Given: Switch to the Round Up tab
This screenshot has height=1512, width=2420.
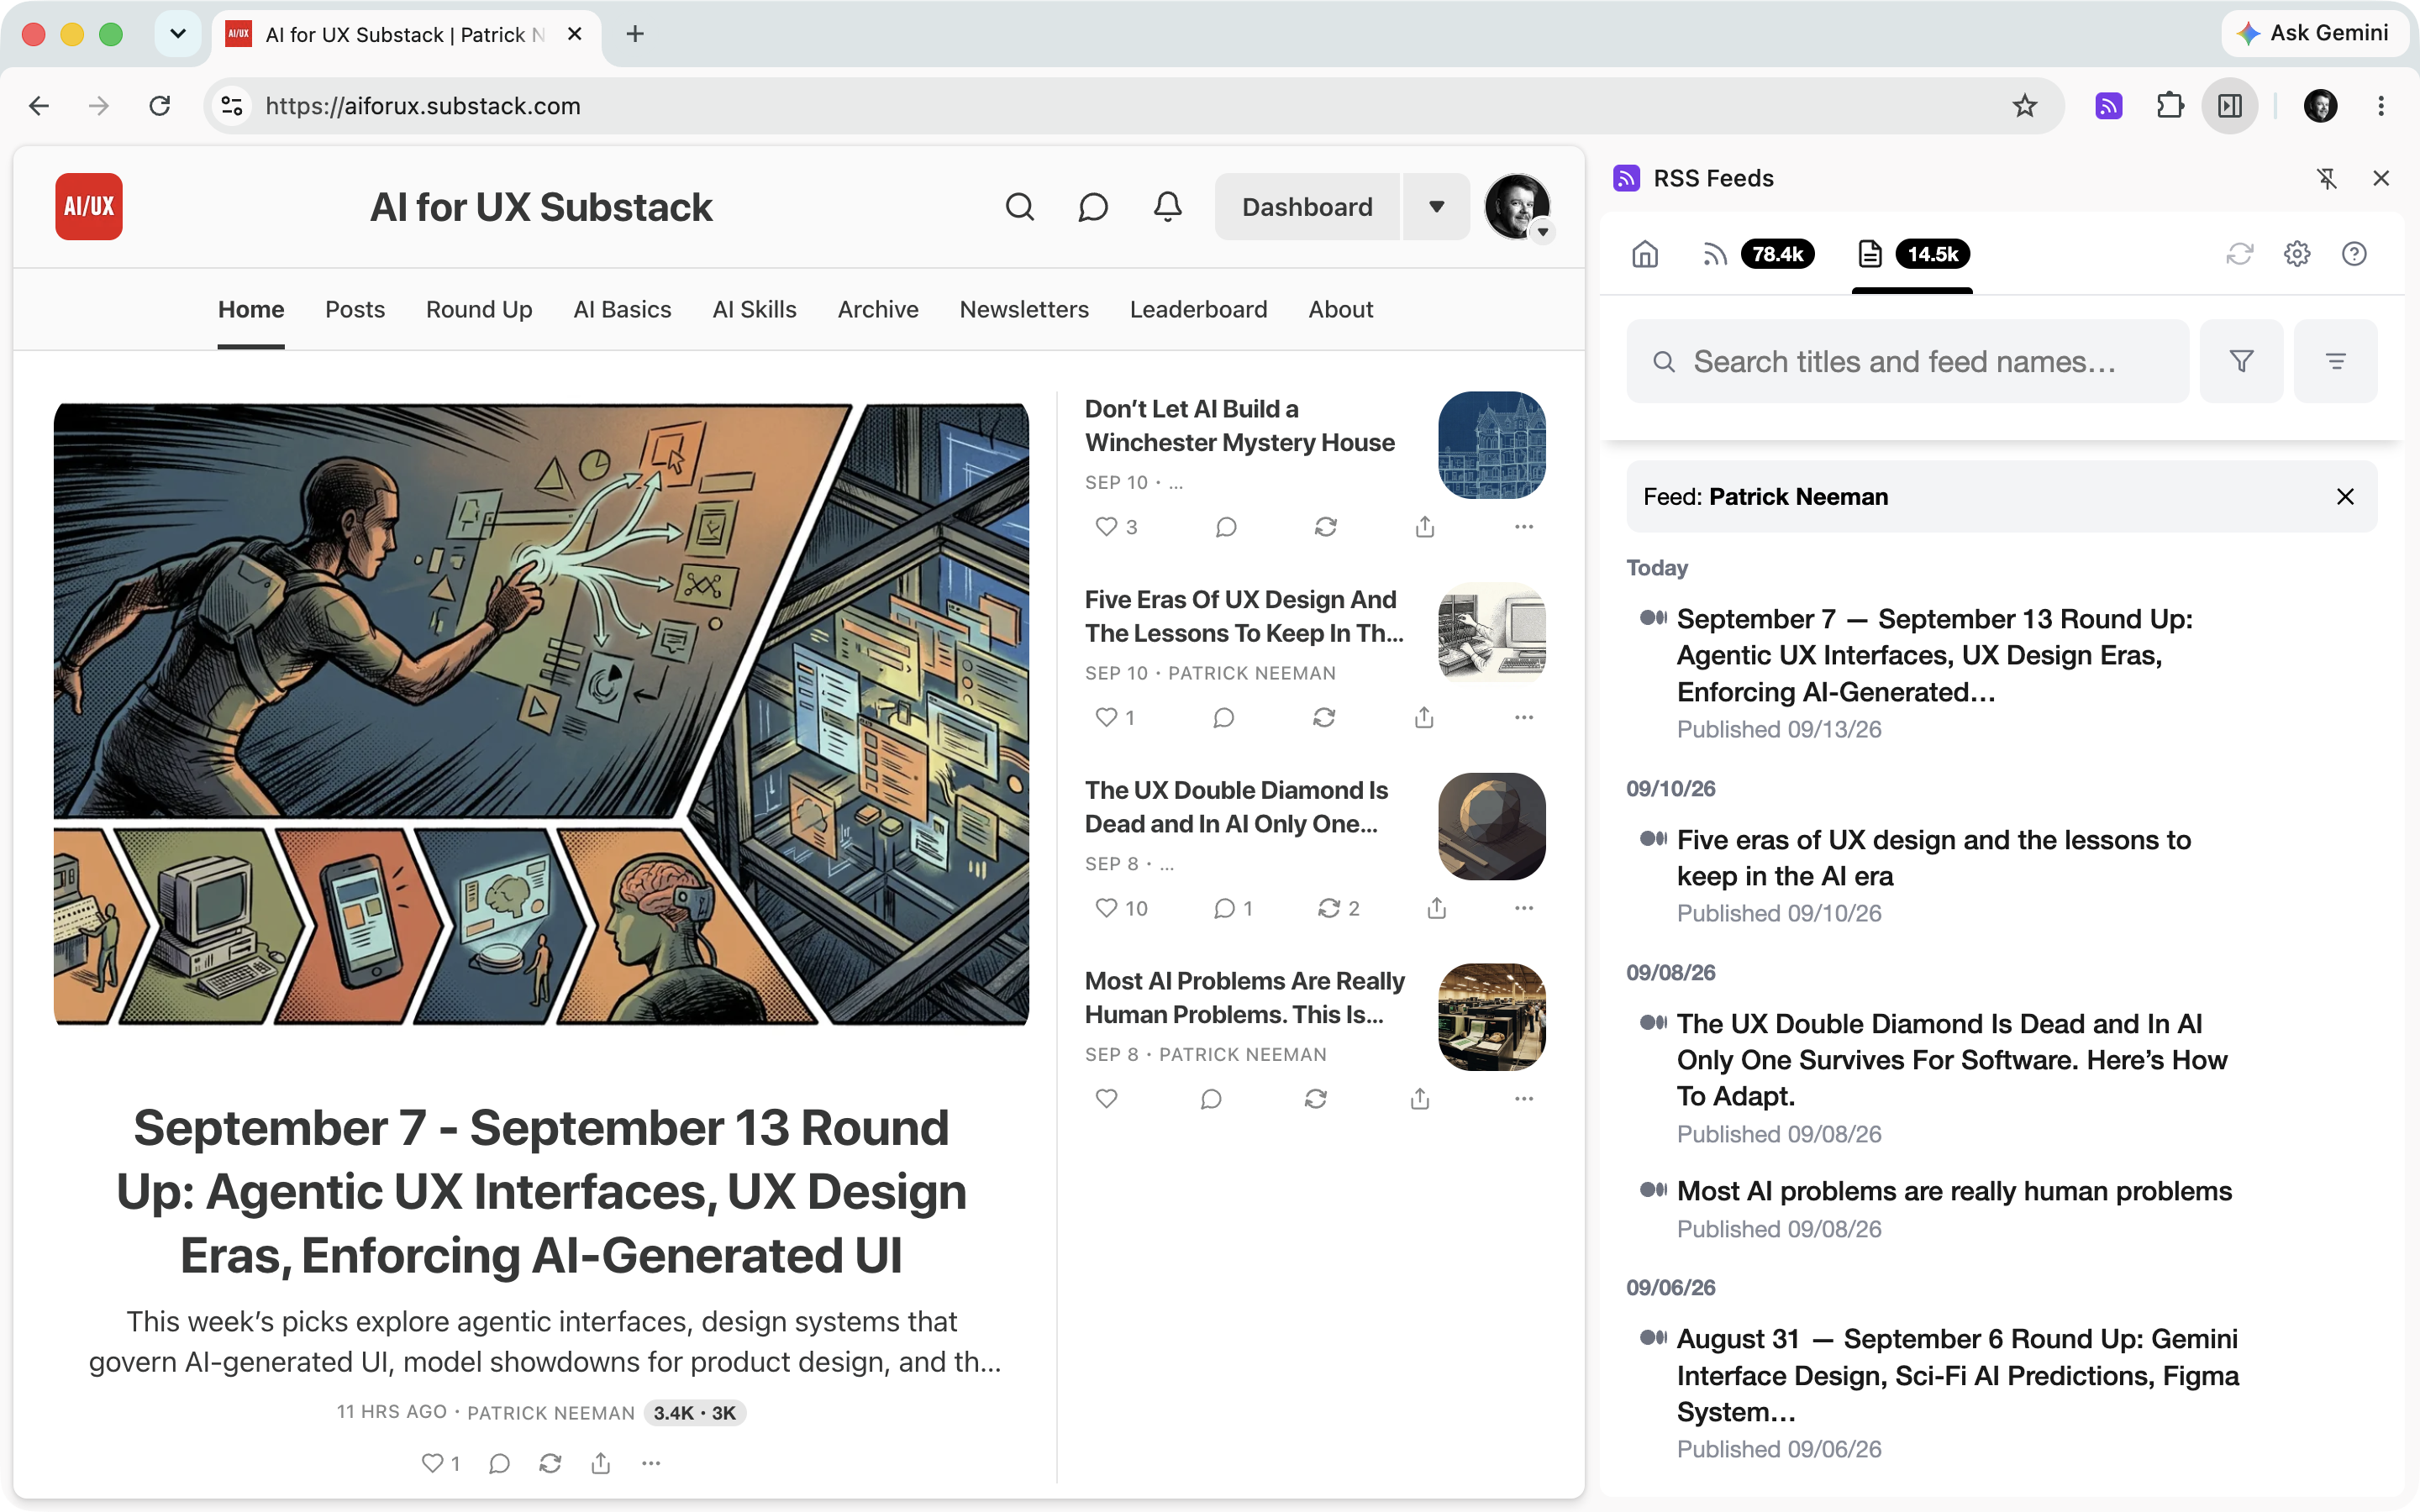Looking at the screenshot, I should 479,309.
